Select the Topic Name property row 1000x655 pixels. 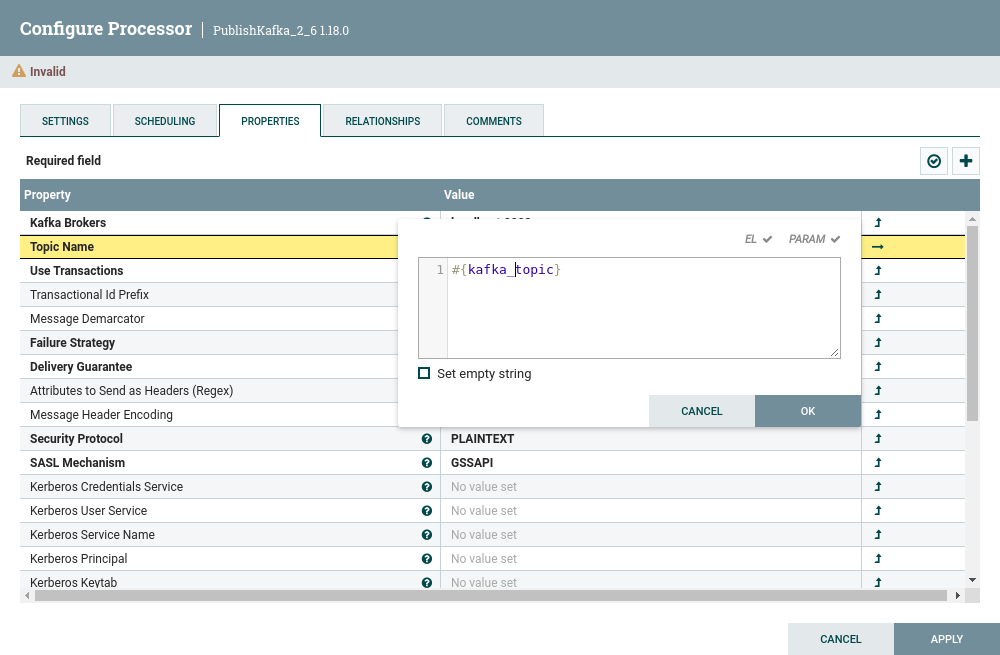coord(209,247)
